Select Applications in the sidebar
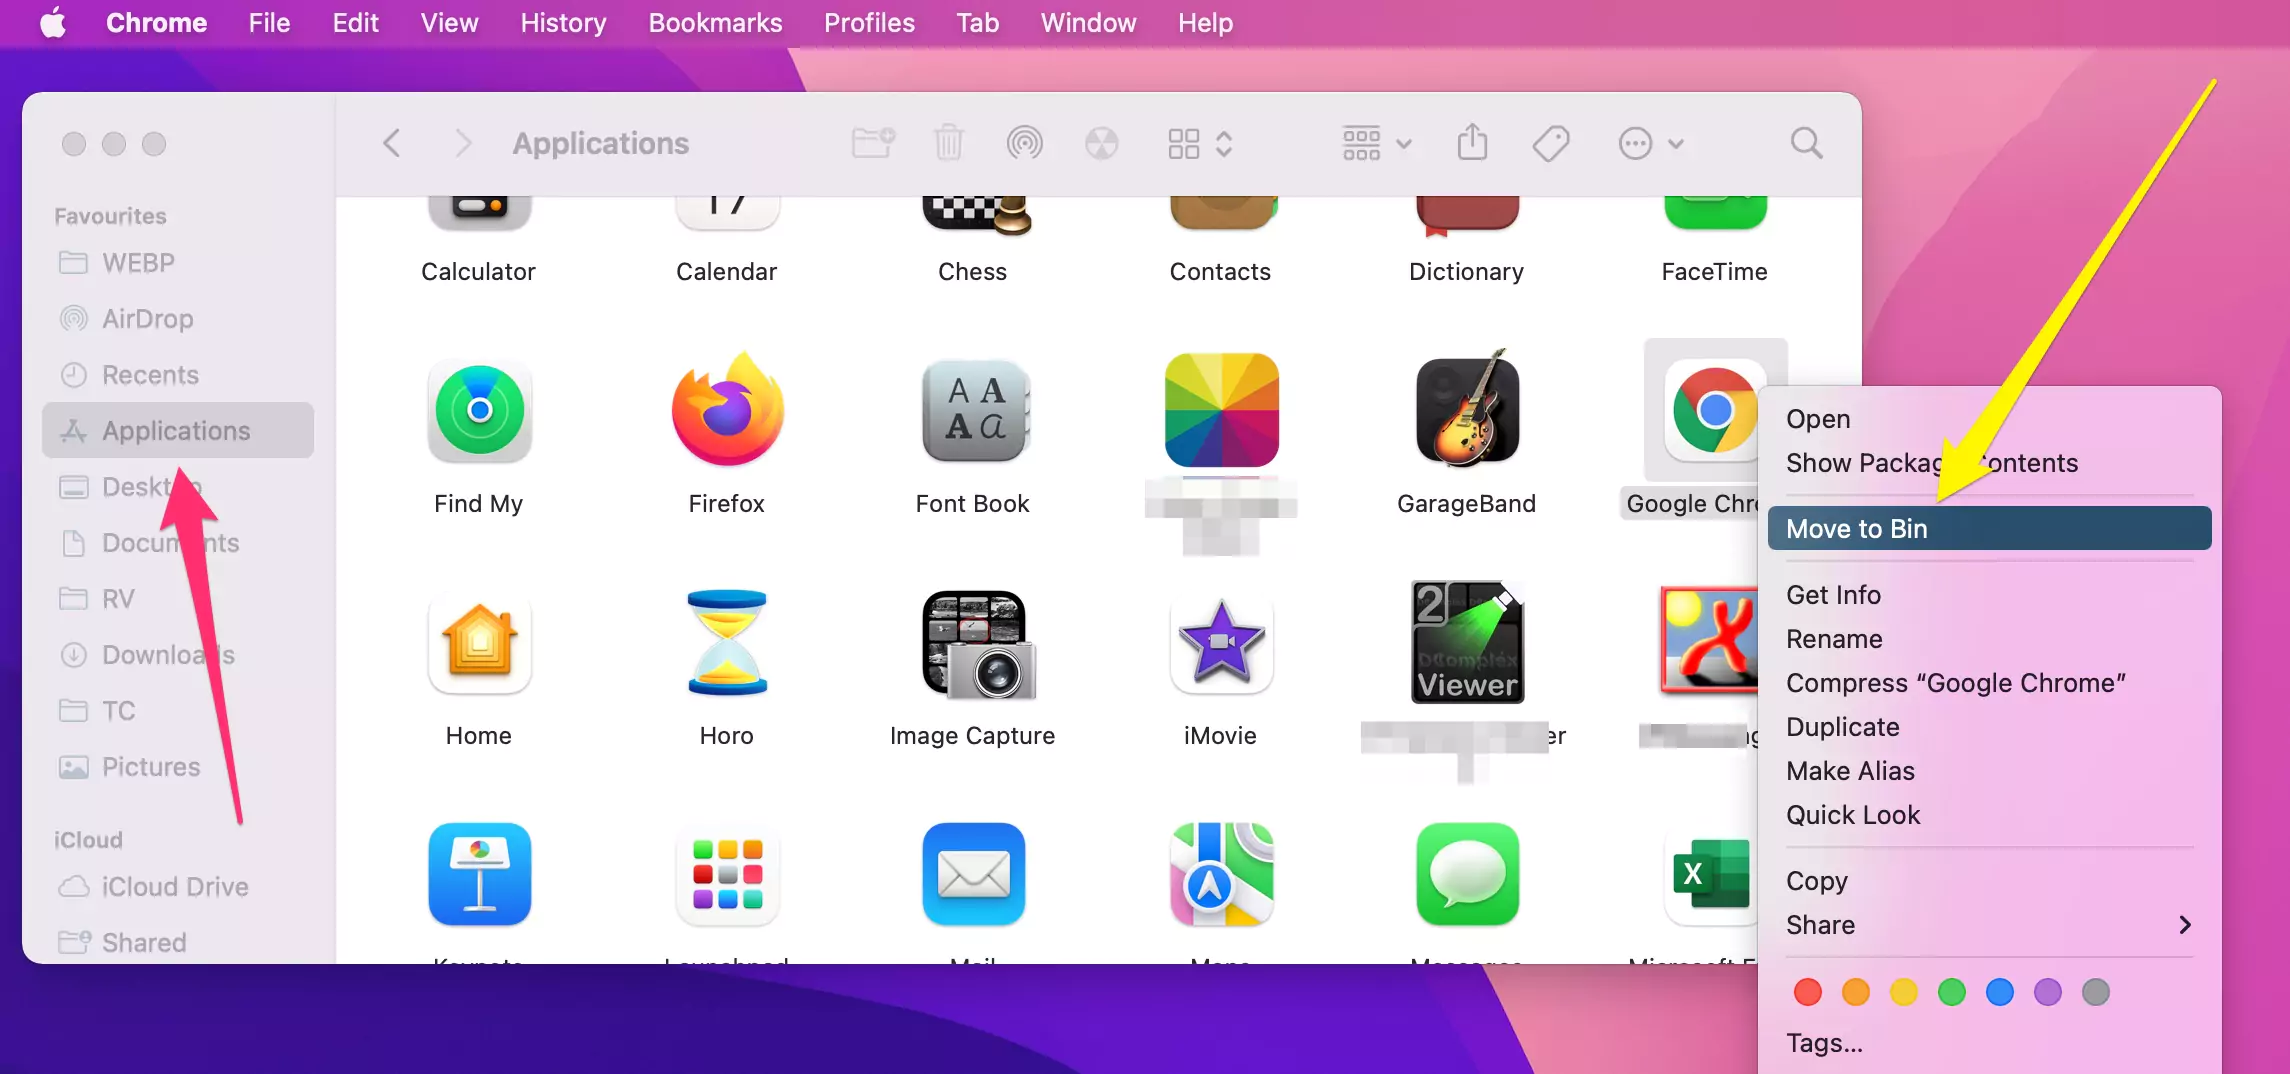Viewport: 2290px width, 1074px height. pyautogui.click(x=178, y=431)
